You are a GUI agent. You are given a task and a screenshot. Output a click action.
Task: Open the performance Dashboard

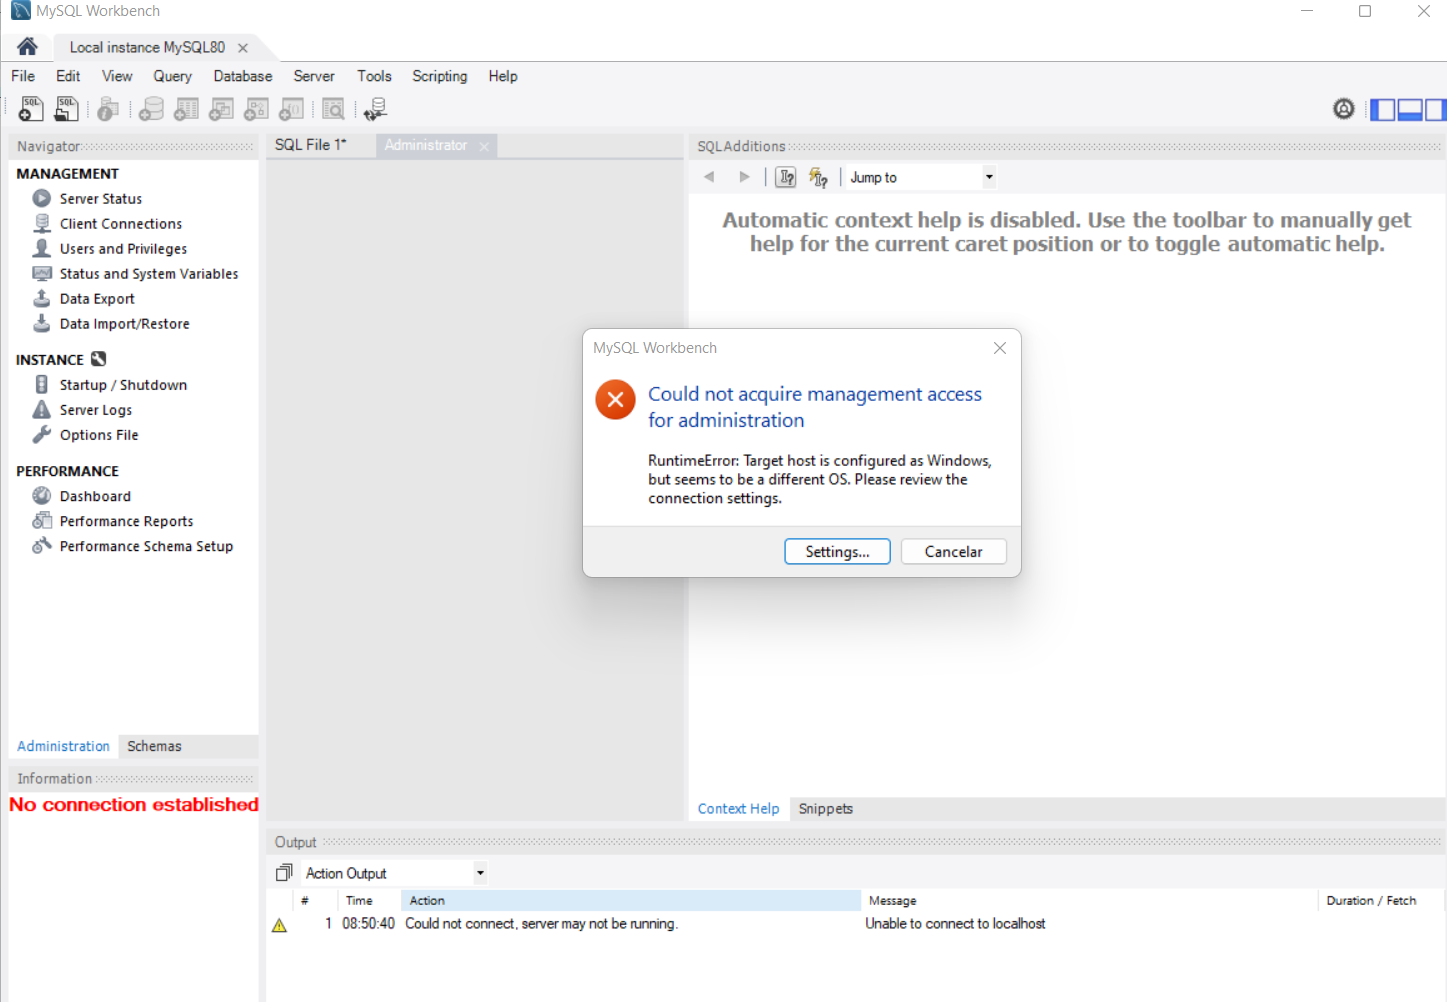pyautogui.click(x=94, y=496)
